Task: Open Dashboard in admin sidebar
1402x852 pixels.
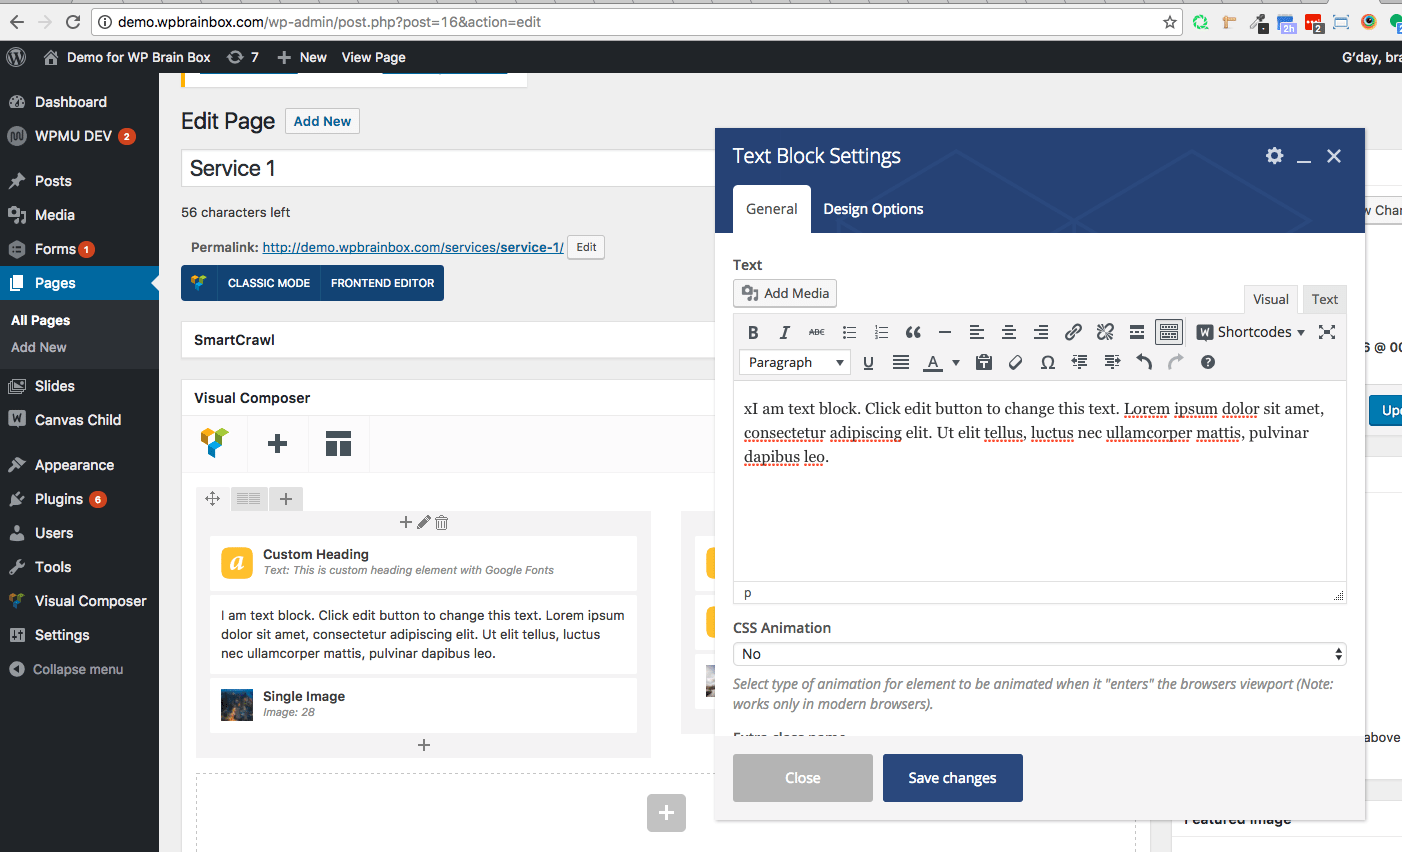Action: 70,102
